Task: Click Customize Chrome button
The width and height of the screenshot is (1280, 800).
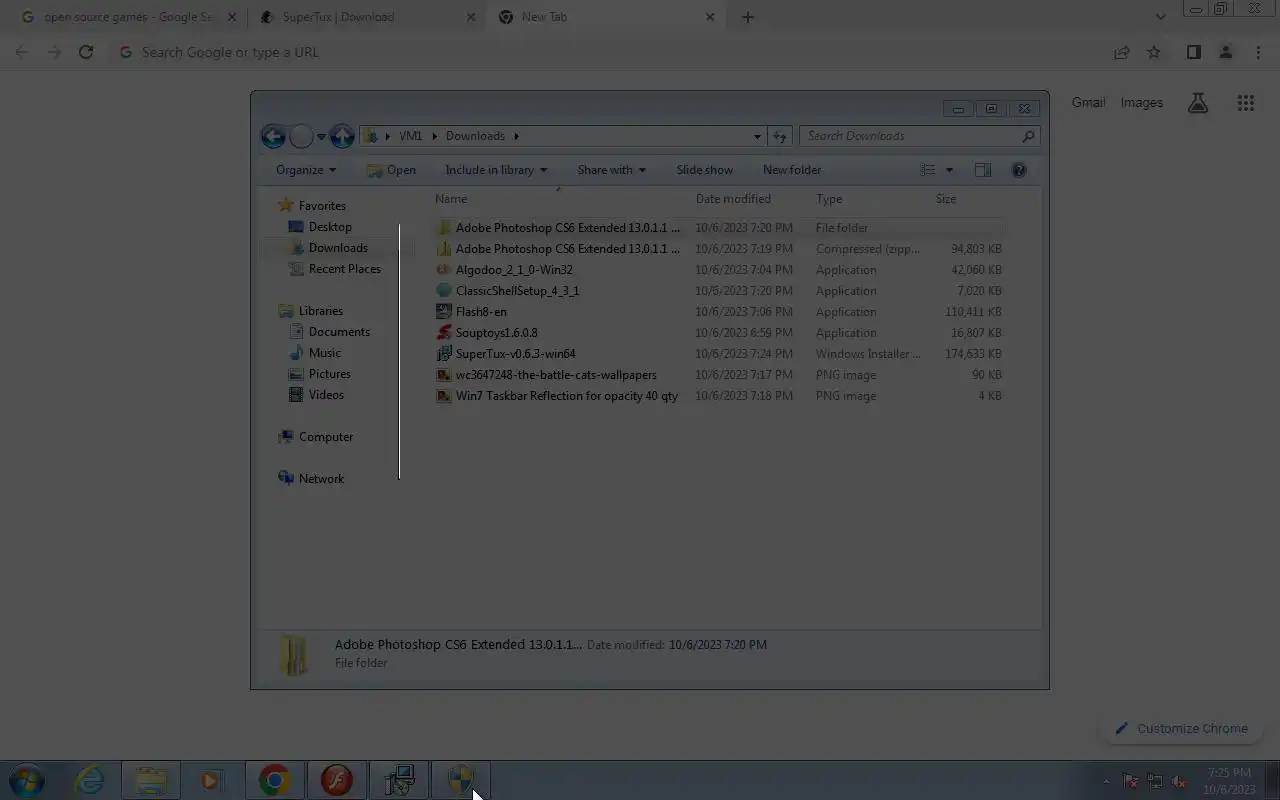Action: click(x=1181, y=729)
